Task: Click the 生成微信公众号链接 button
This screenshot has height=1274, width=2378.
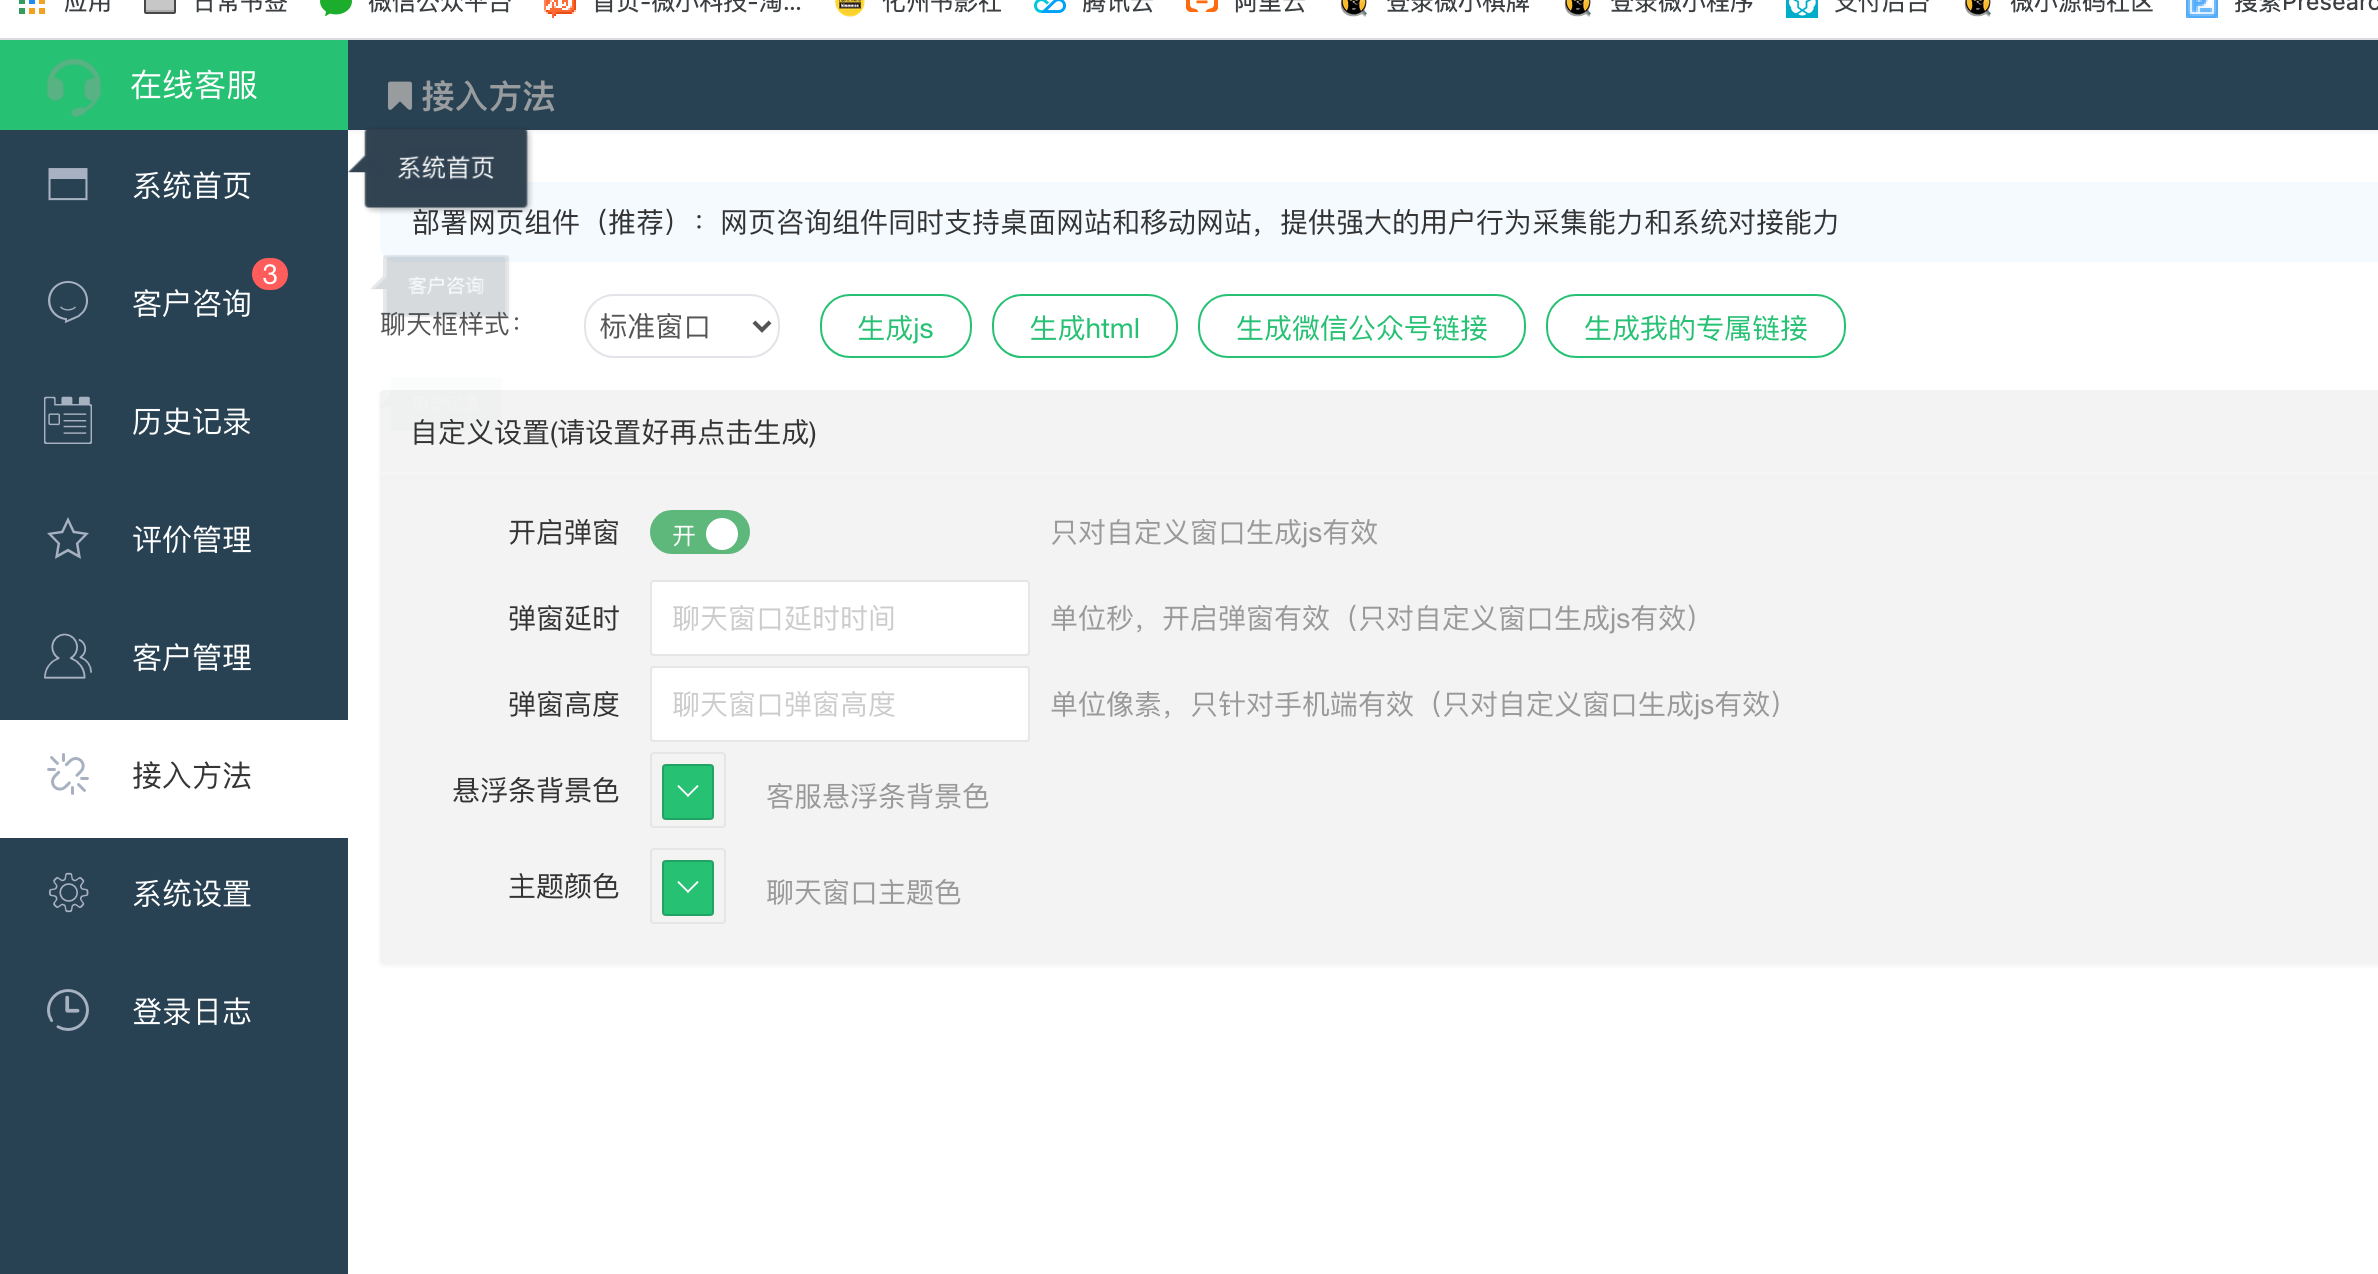Action: (1362, 326)
